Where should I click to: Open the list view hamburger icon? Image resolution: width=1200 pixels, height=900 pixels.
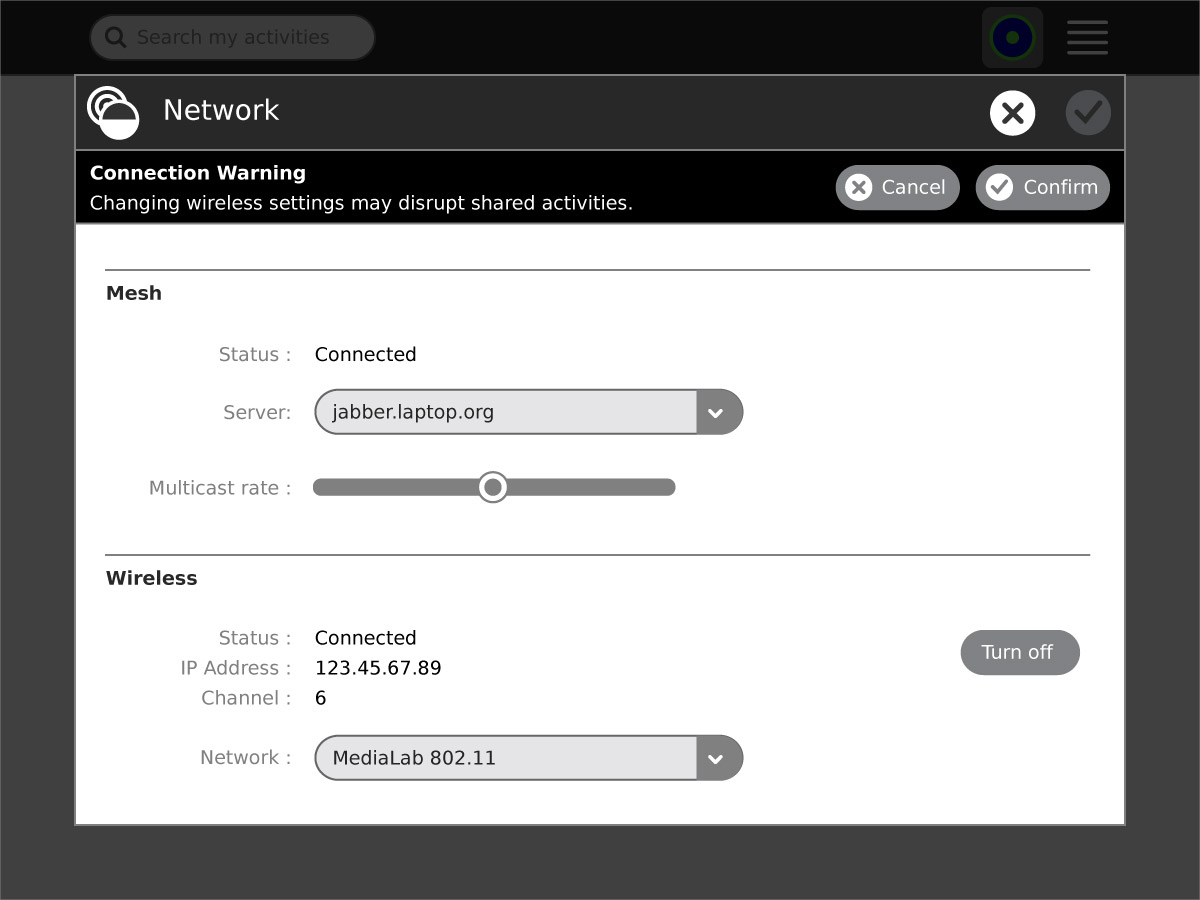point(1087,38)
